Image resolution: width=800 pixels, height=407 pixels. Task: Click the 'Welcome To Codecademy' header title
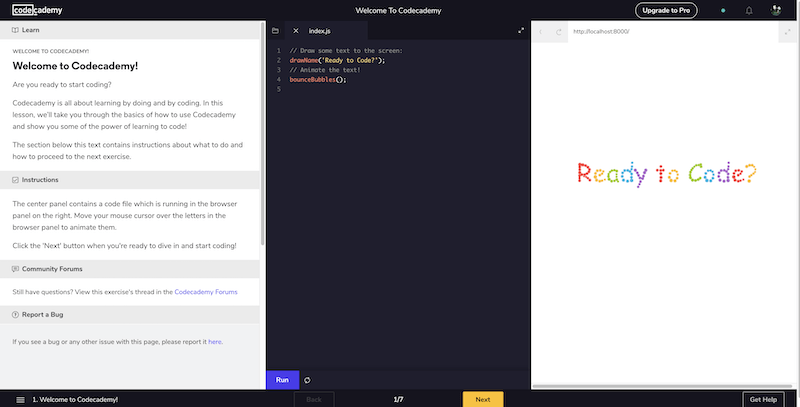(x=398, y=10)
